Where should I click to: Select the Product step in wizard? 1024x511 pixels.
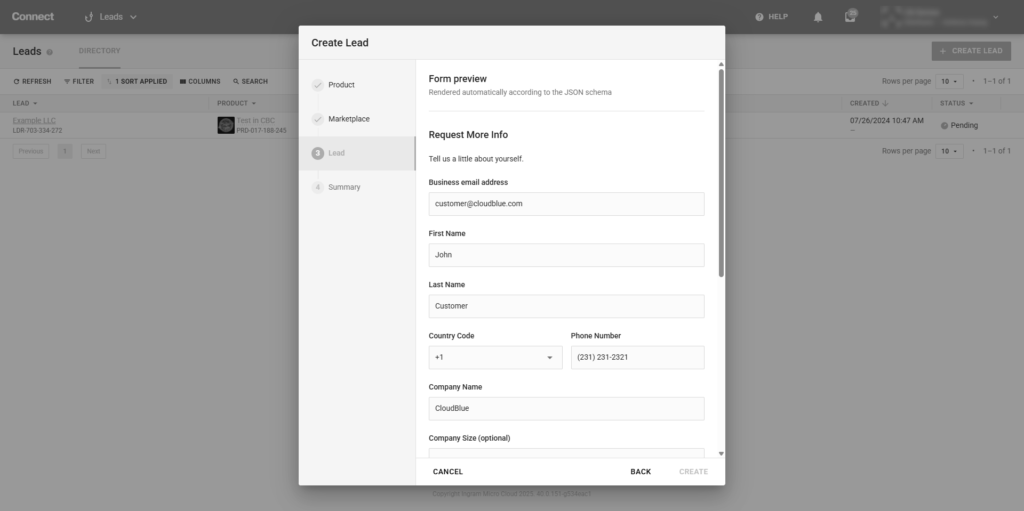341,85
